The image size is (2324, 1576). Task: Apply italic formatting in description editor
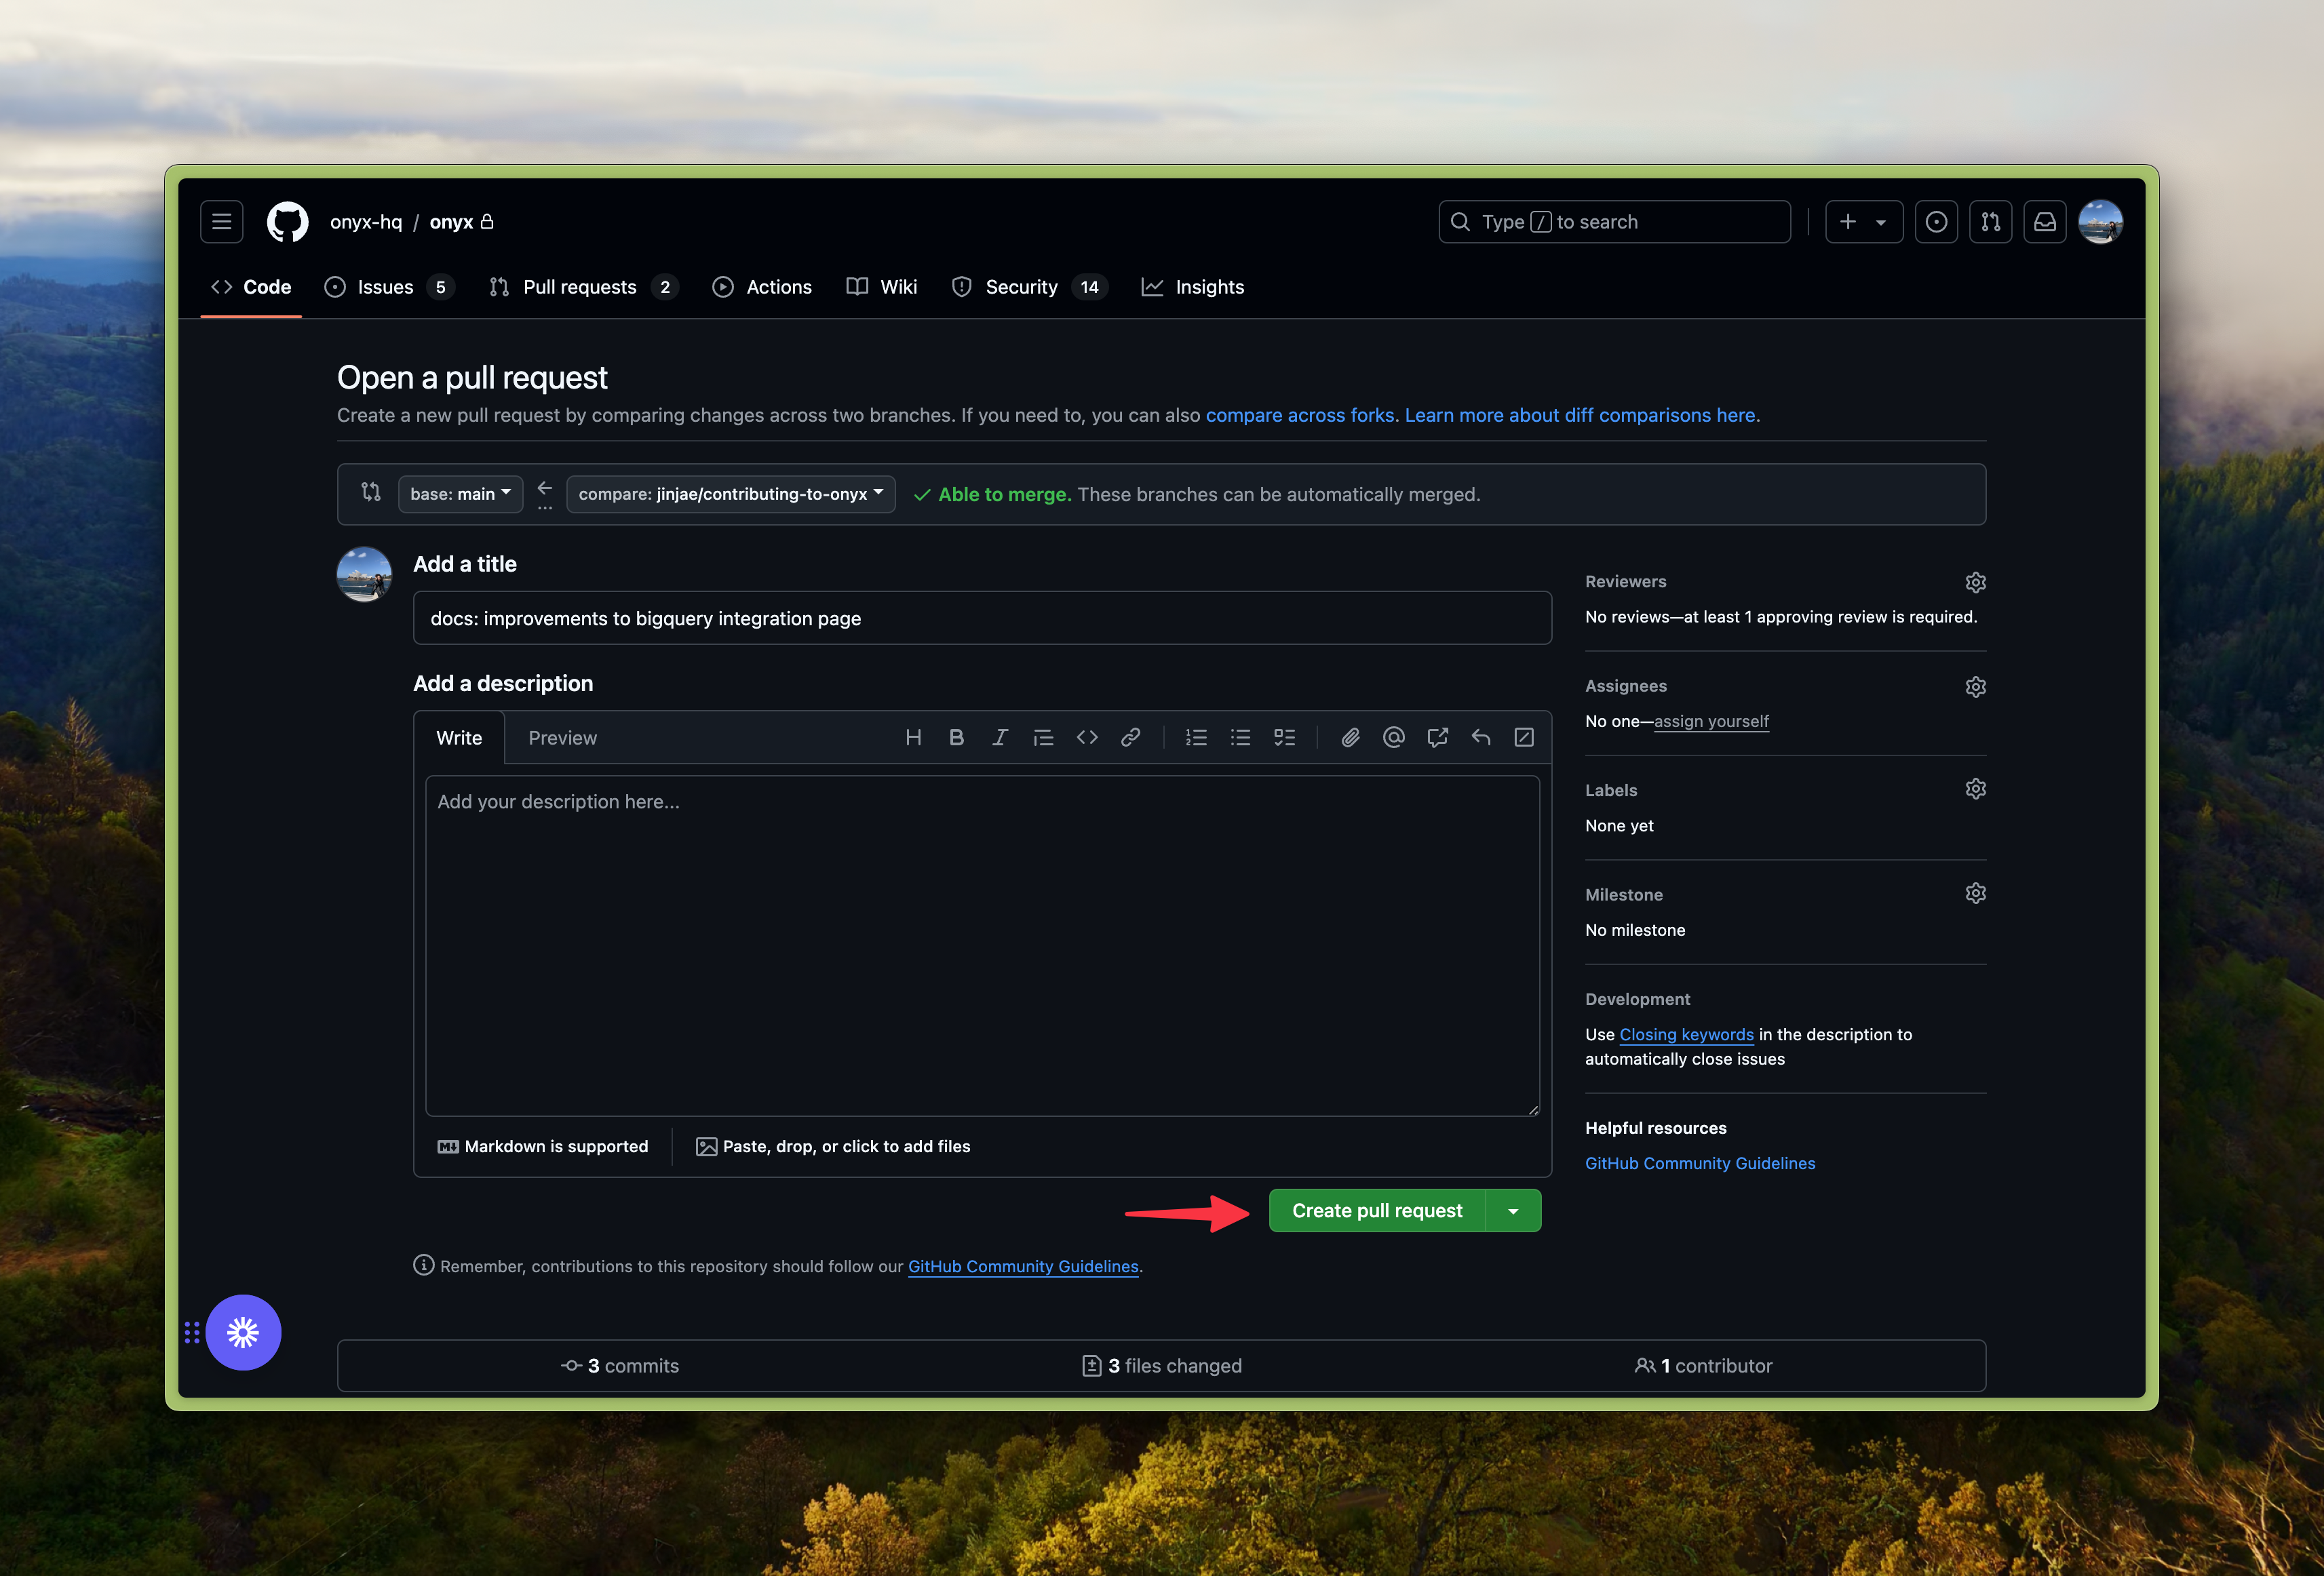click(x=1000, y=737)
